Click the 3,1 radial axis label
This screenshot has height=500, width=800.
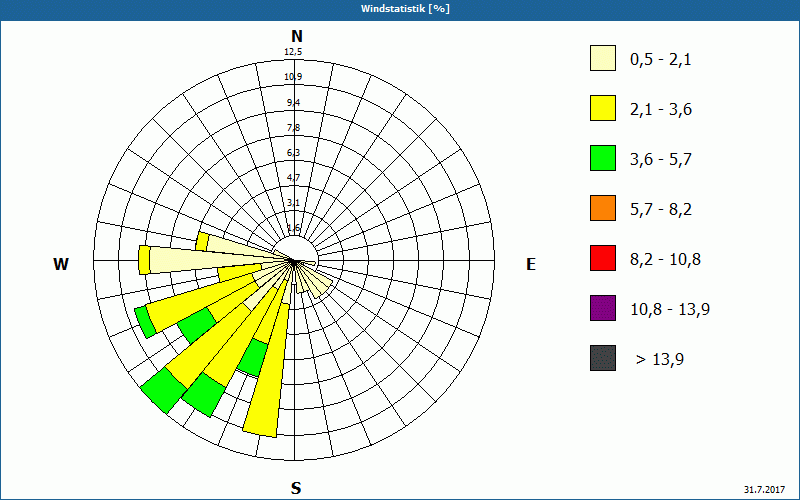tap(293, 203)
